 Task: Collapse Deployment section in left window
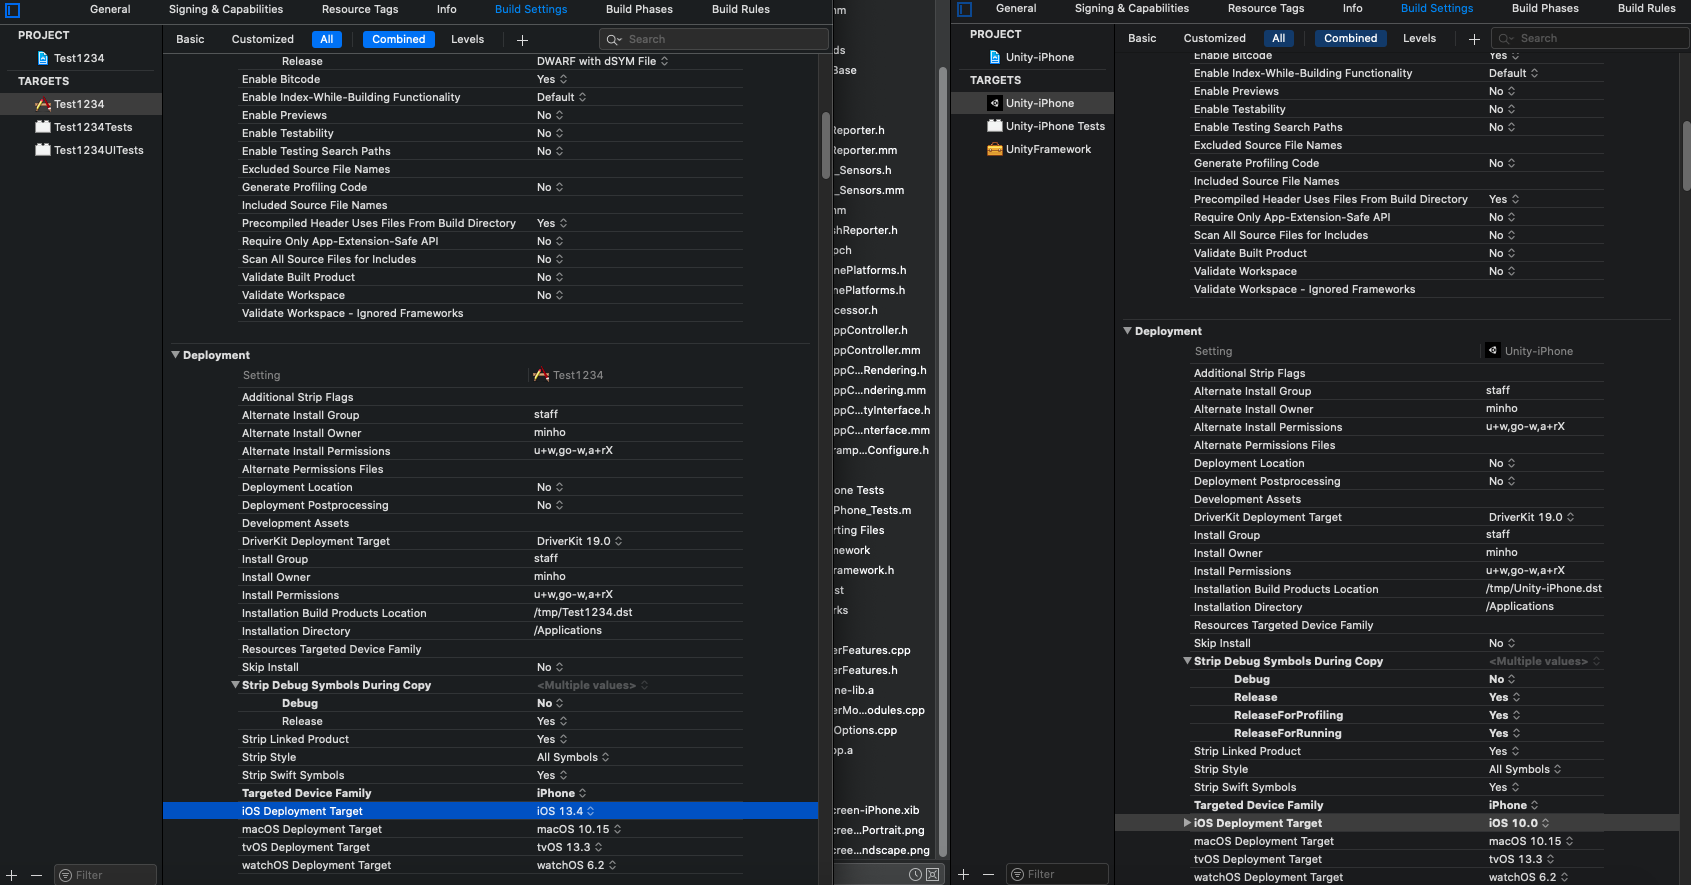pyautogui.click(x=176, y=355)
